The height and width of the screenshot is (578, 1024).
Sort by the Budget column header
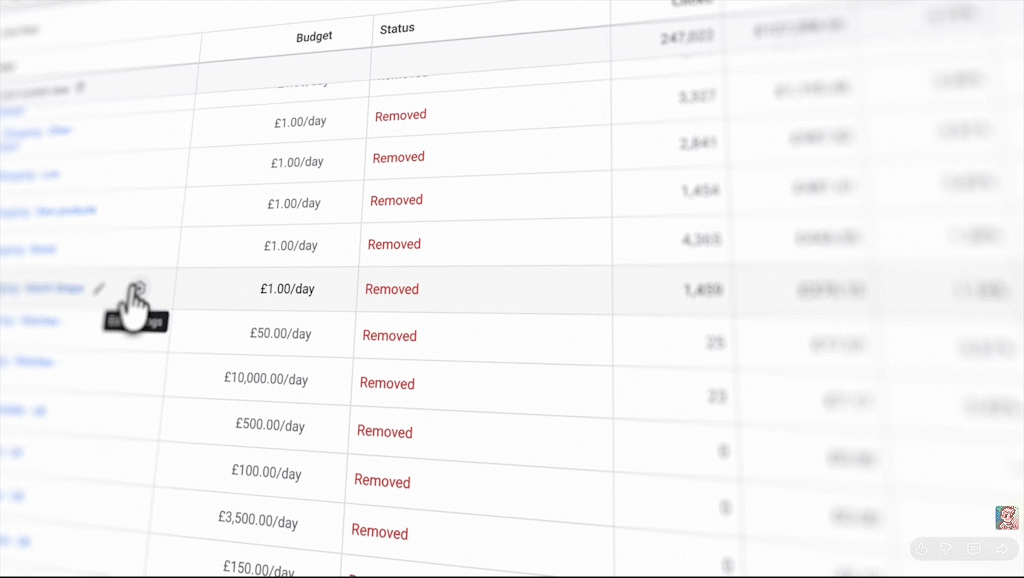[x=314, y=37]
